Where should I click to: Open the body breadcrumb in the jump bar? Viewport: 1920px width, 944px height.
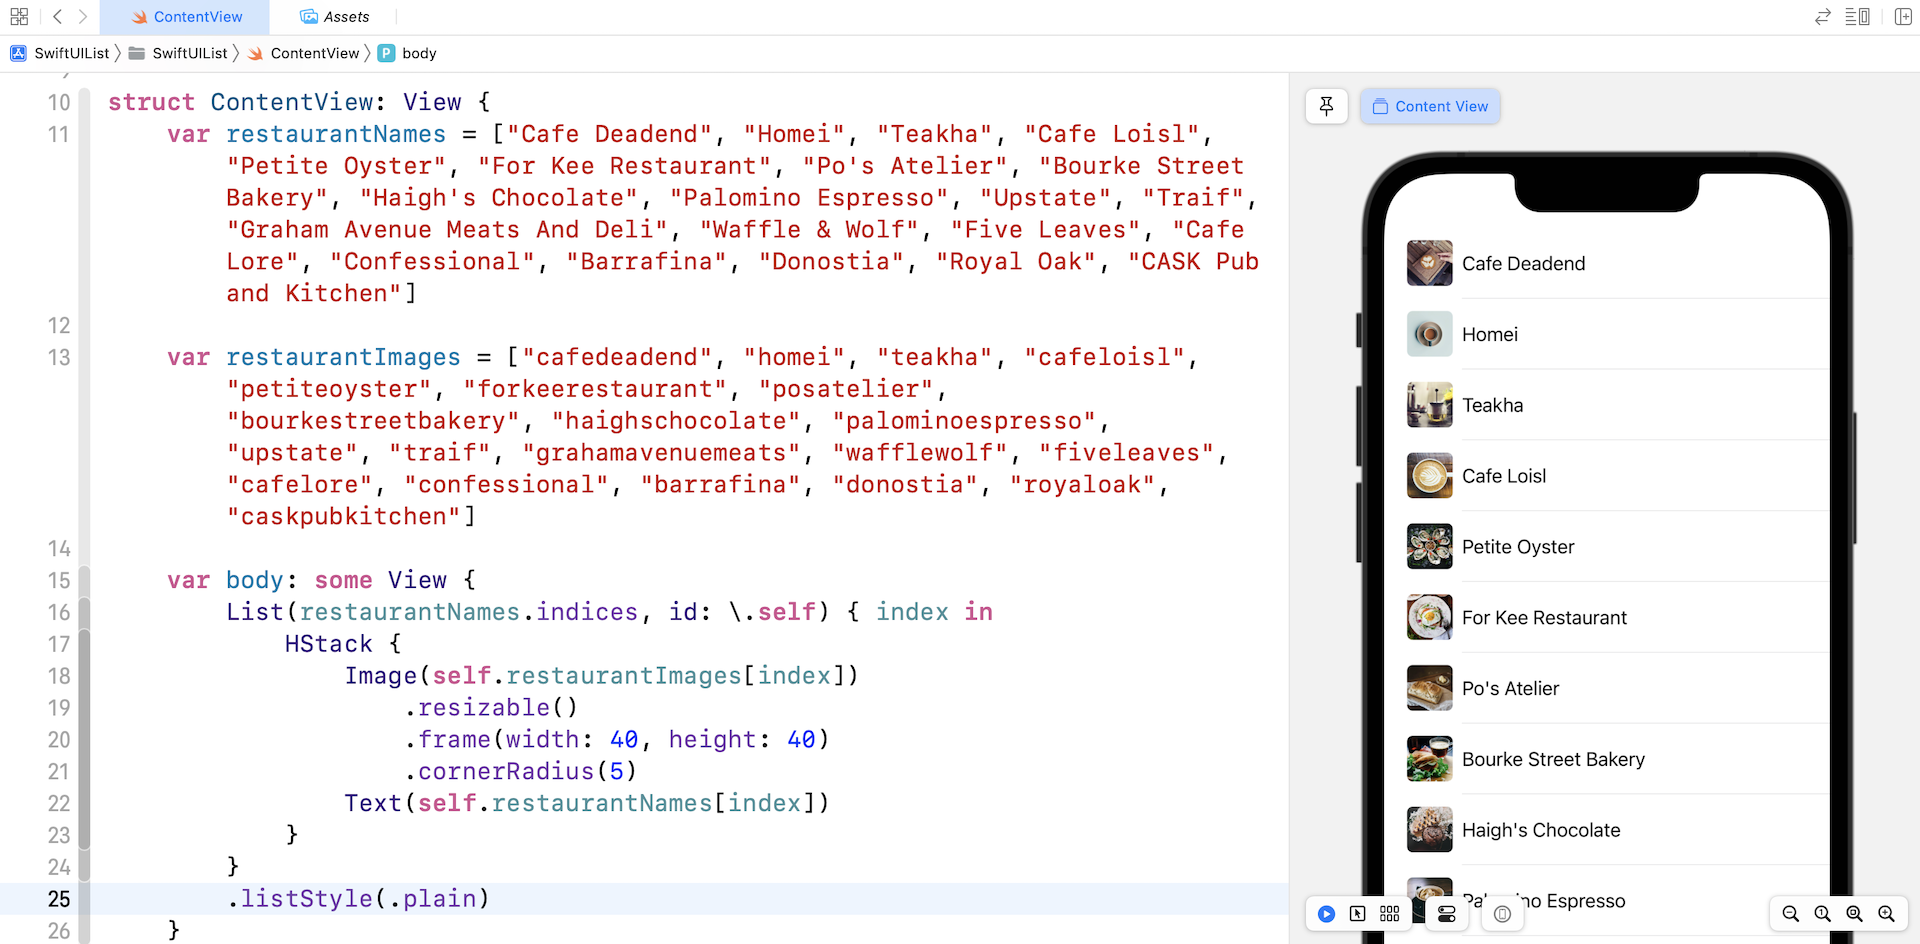(x=417, y=53)
